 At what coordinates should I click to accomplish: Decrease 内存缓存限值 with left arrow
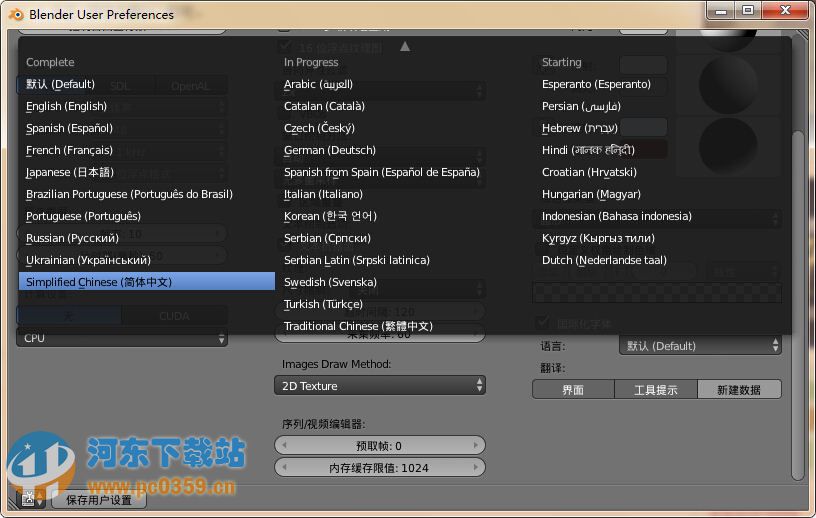pos(284,468)
